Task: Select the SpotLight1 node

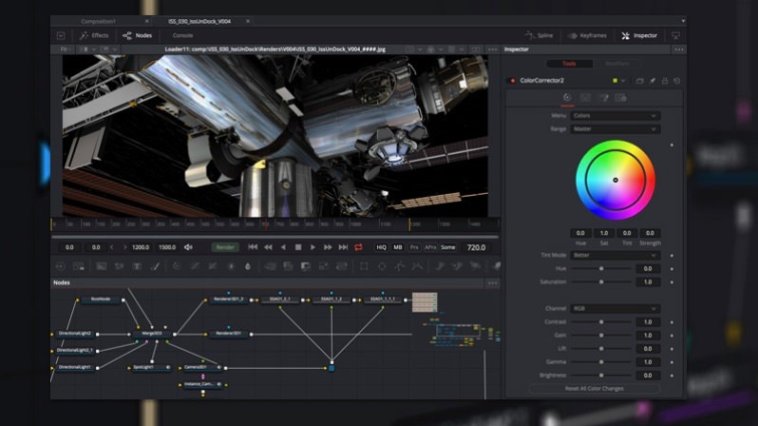Action: pyautogui.click(x=151, y=367)
